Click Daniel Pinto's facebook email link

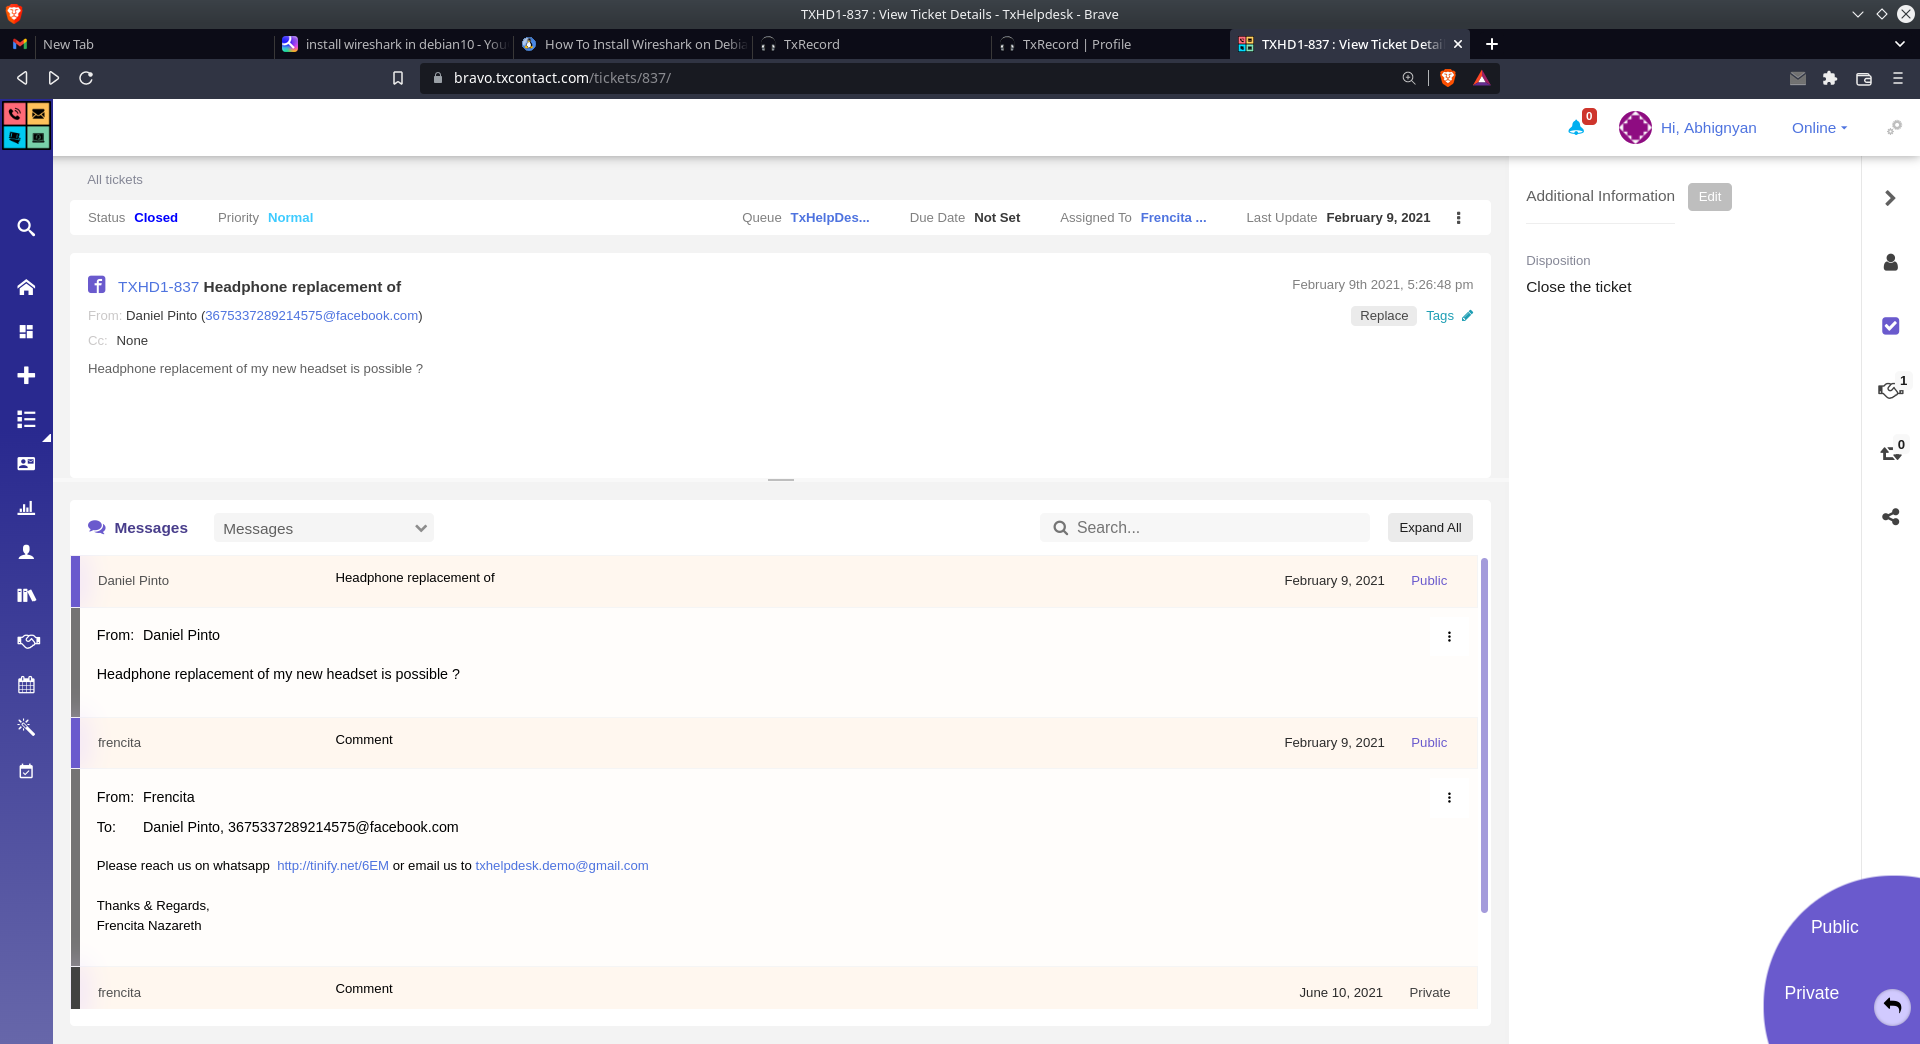[x=312, y=316]
